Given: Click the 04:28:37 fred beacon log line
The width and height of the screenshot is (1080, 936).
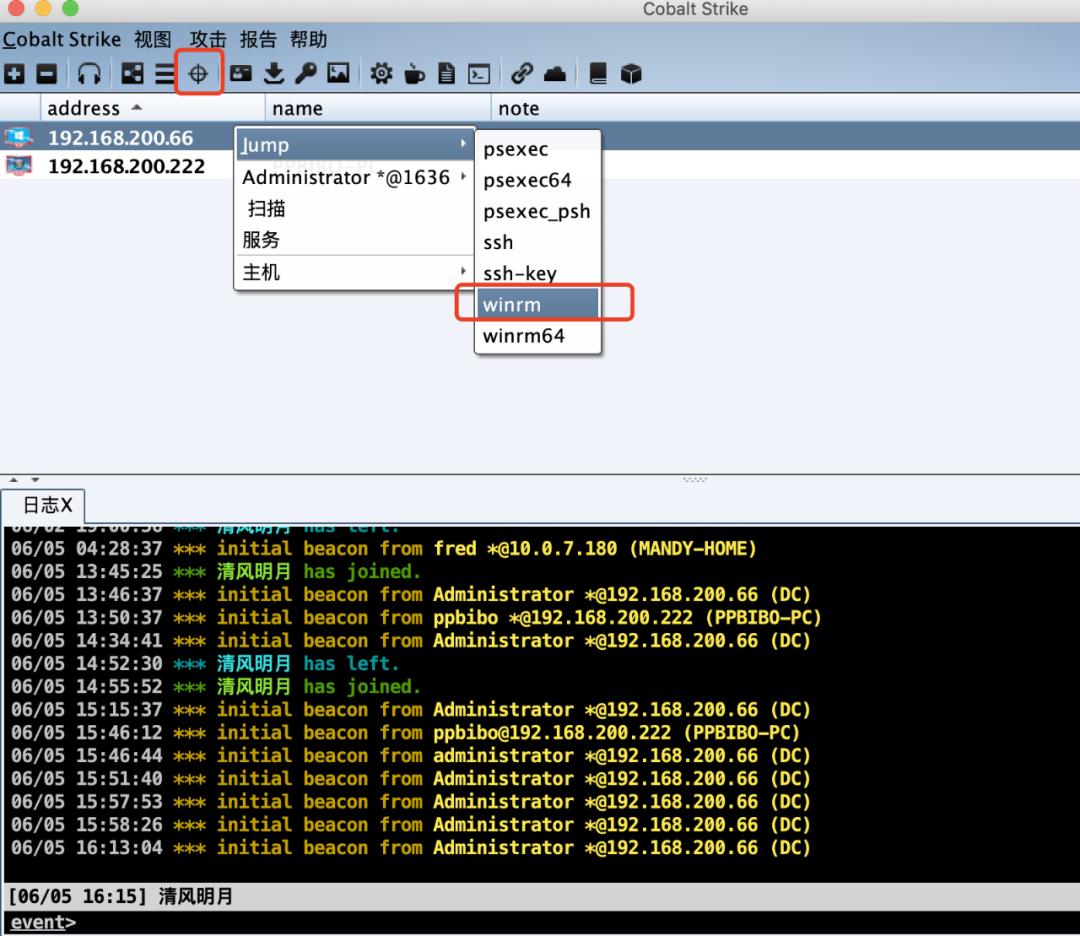Looking at the screenshot, I should (x=384, y=548).
